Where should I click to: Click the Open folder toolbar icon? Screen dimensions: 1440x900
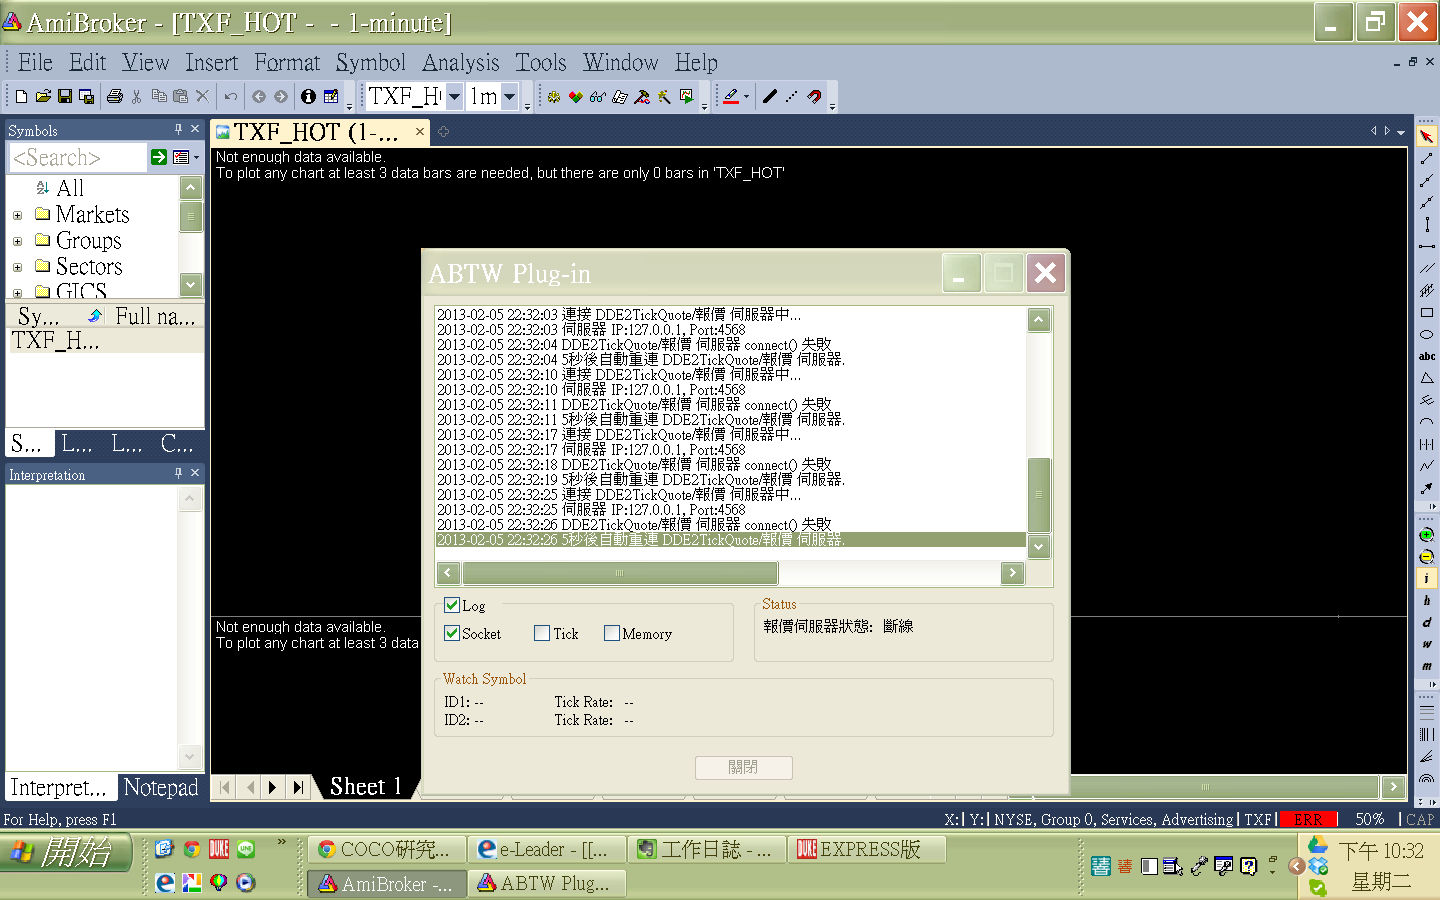tap(43, 97)
